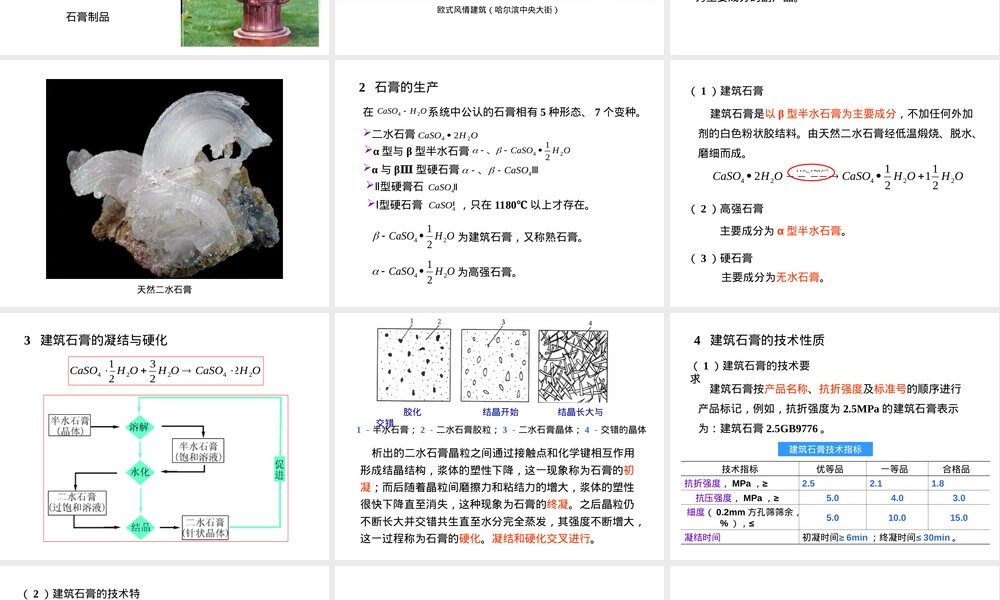Click the 凝结时间 row label

point(702,538)
